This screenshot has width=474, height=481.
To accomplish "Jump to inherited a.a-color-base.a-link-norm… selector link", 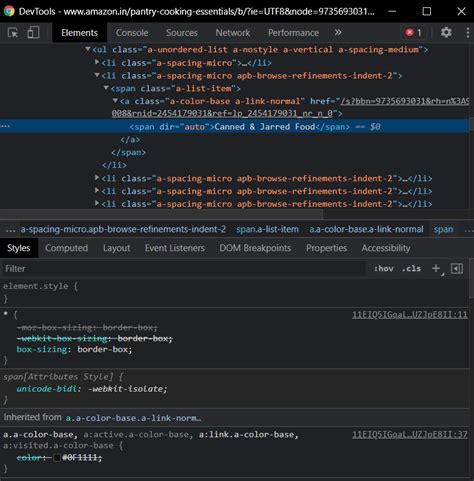I will tap(133, 418).
